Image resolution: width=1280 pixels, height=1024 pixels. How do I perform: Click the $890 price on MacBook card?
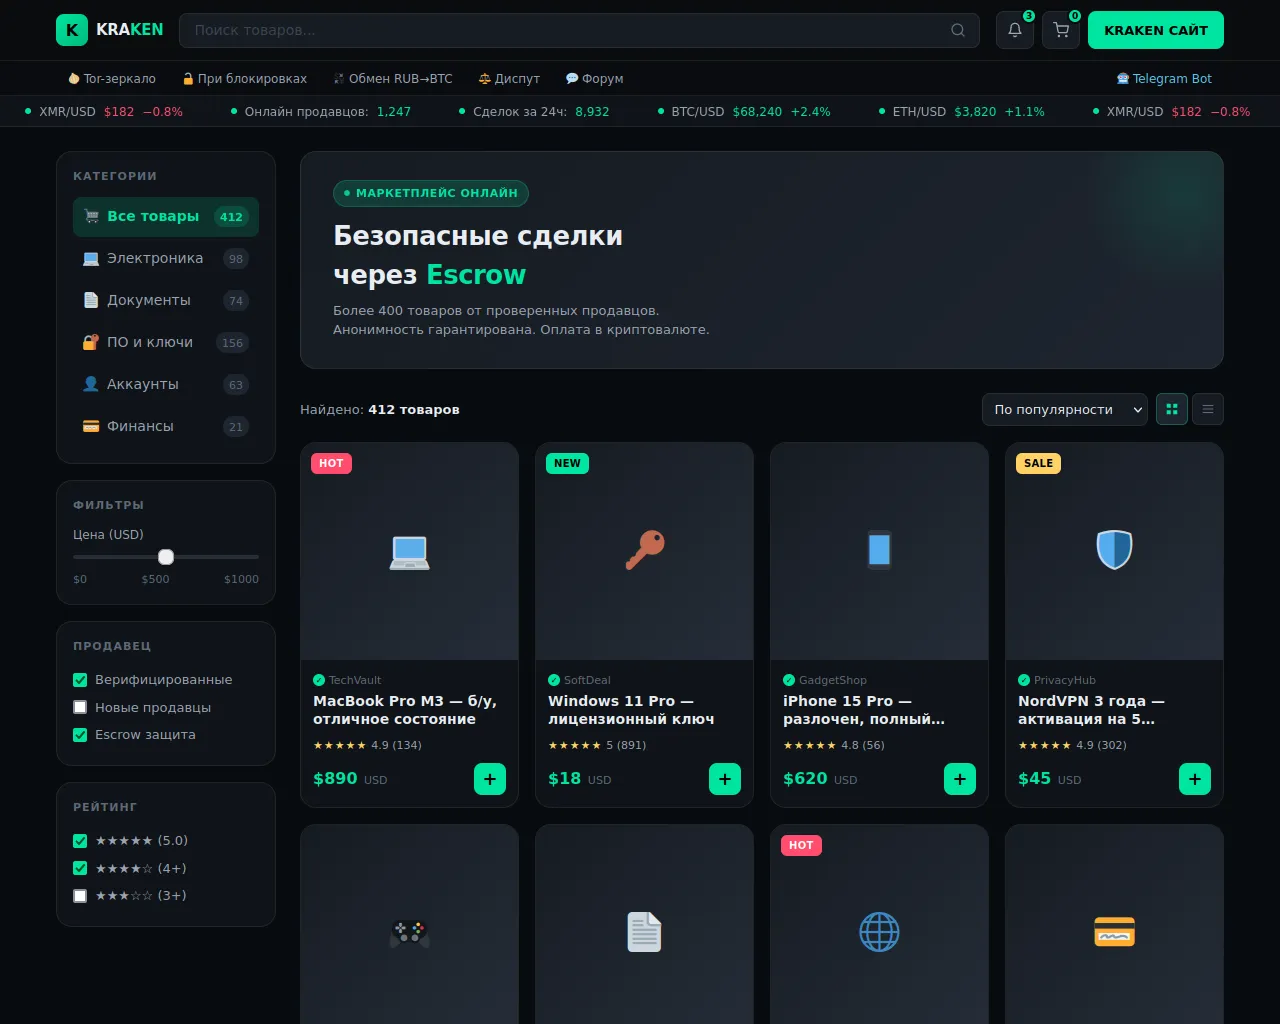(335, 779)
